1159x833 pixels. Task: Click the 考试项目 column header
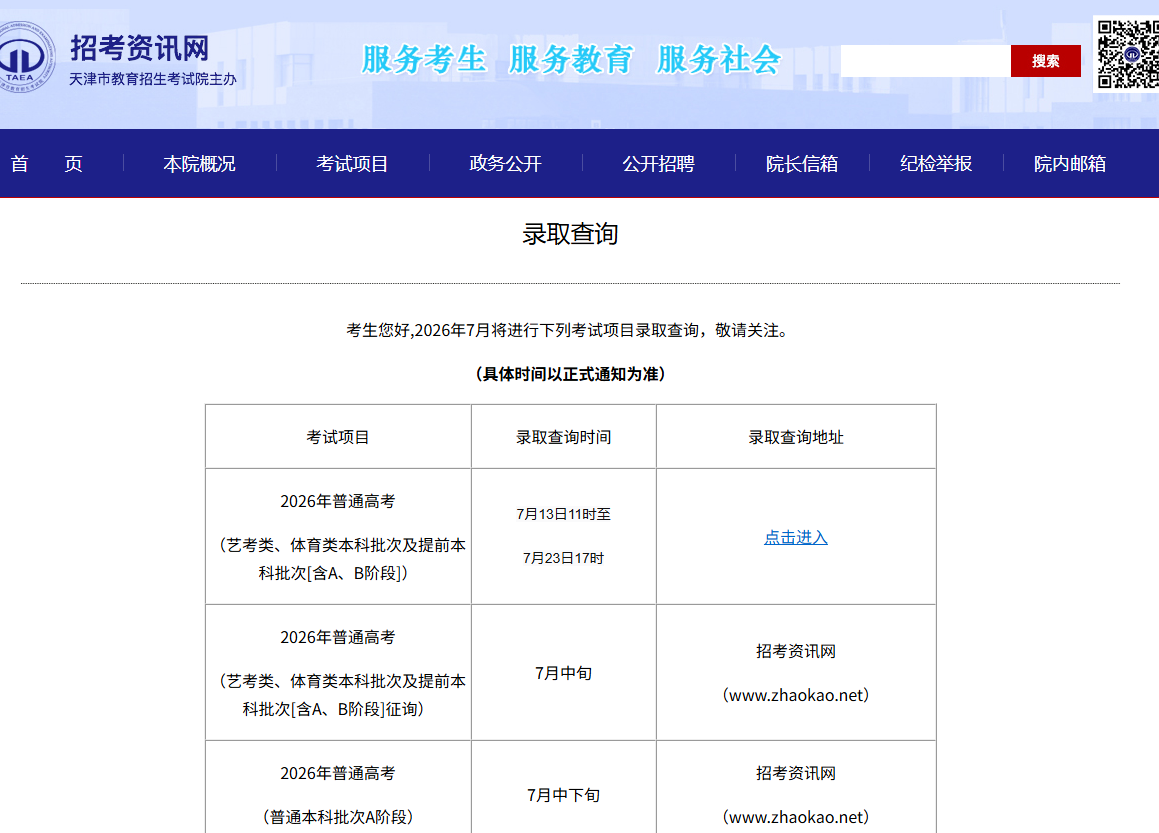point(338,437)
